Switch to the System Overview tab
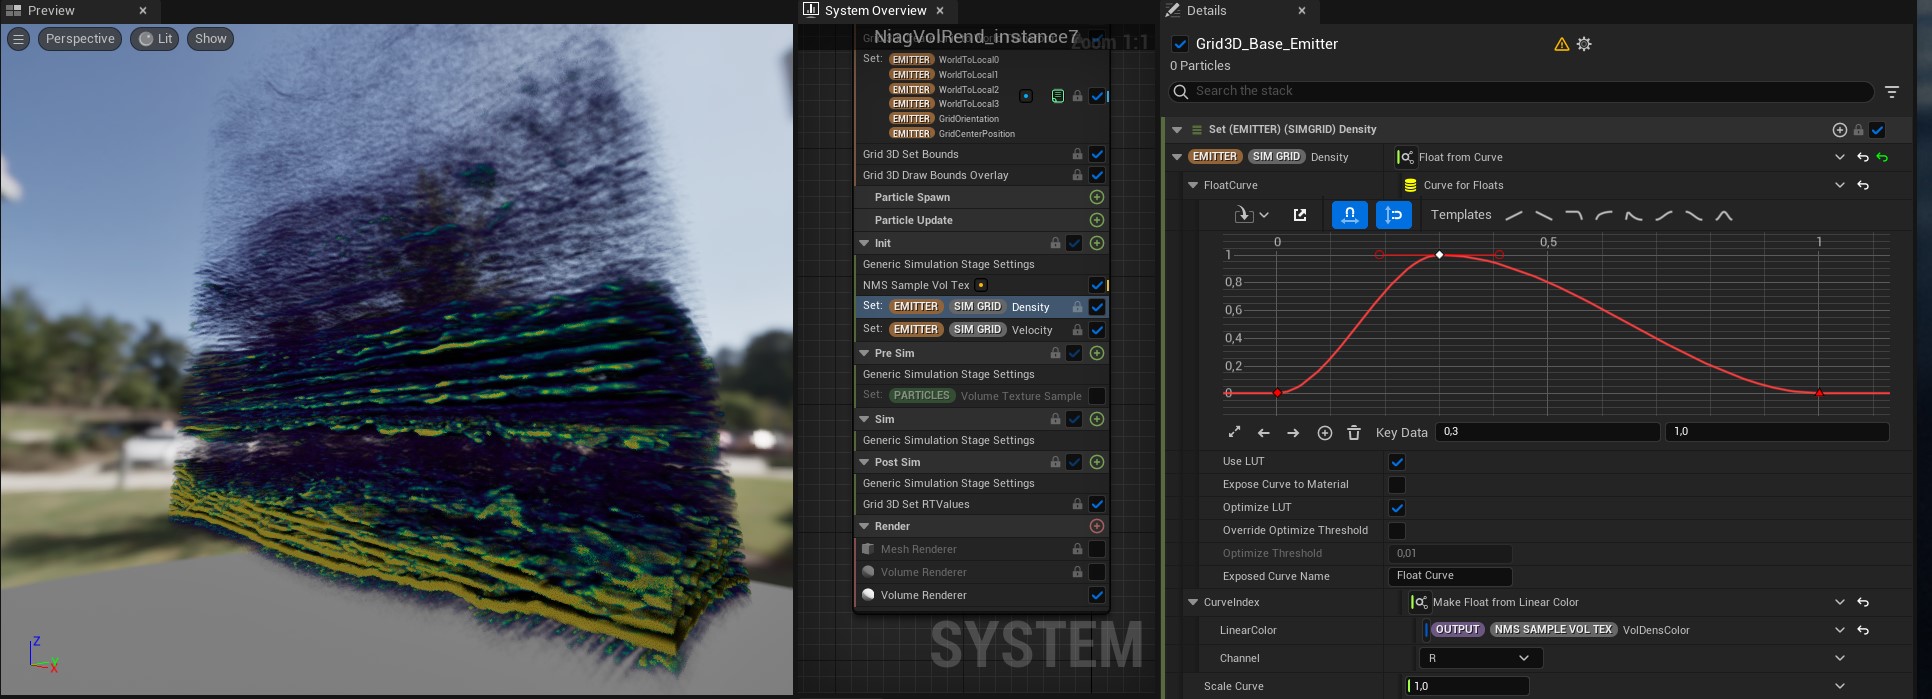The image size is (1932, 699). click(x=875, y=10)
